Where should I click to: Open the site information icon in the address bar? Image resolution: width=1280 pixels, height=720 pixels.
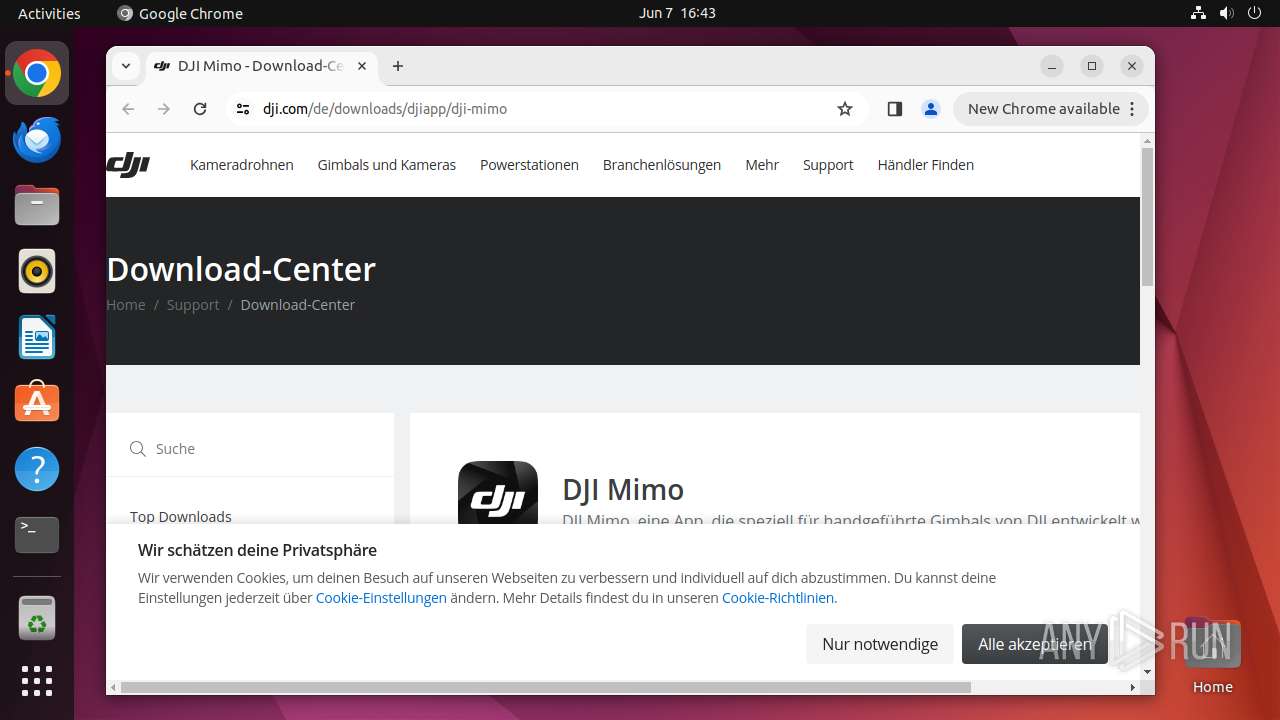243,109
